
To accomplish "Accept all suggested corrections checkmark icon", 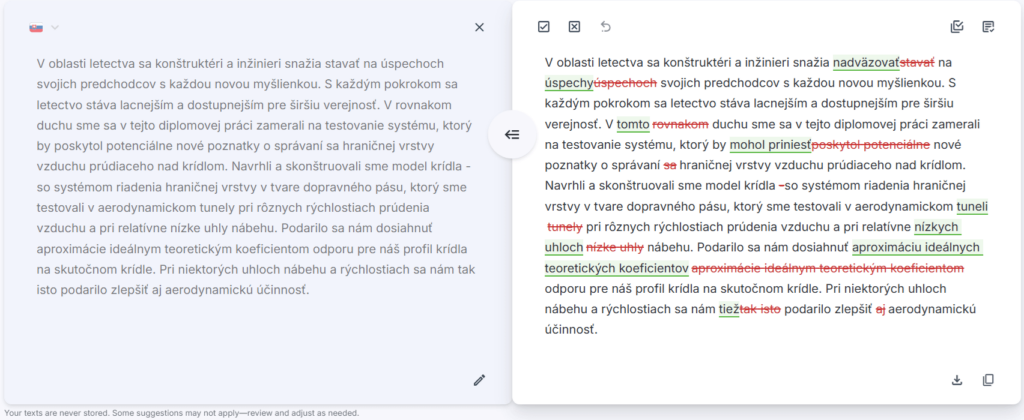I will click(x=544, y=27).
